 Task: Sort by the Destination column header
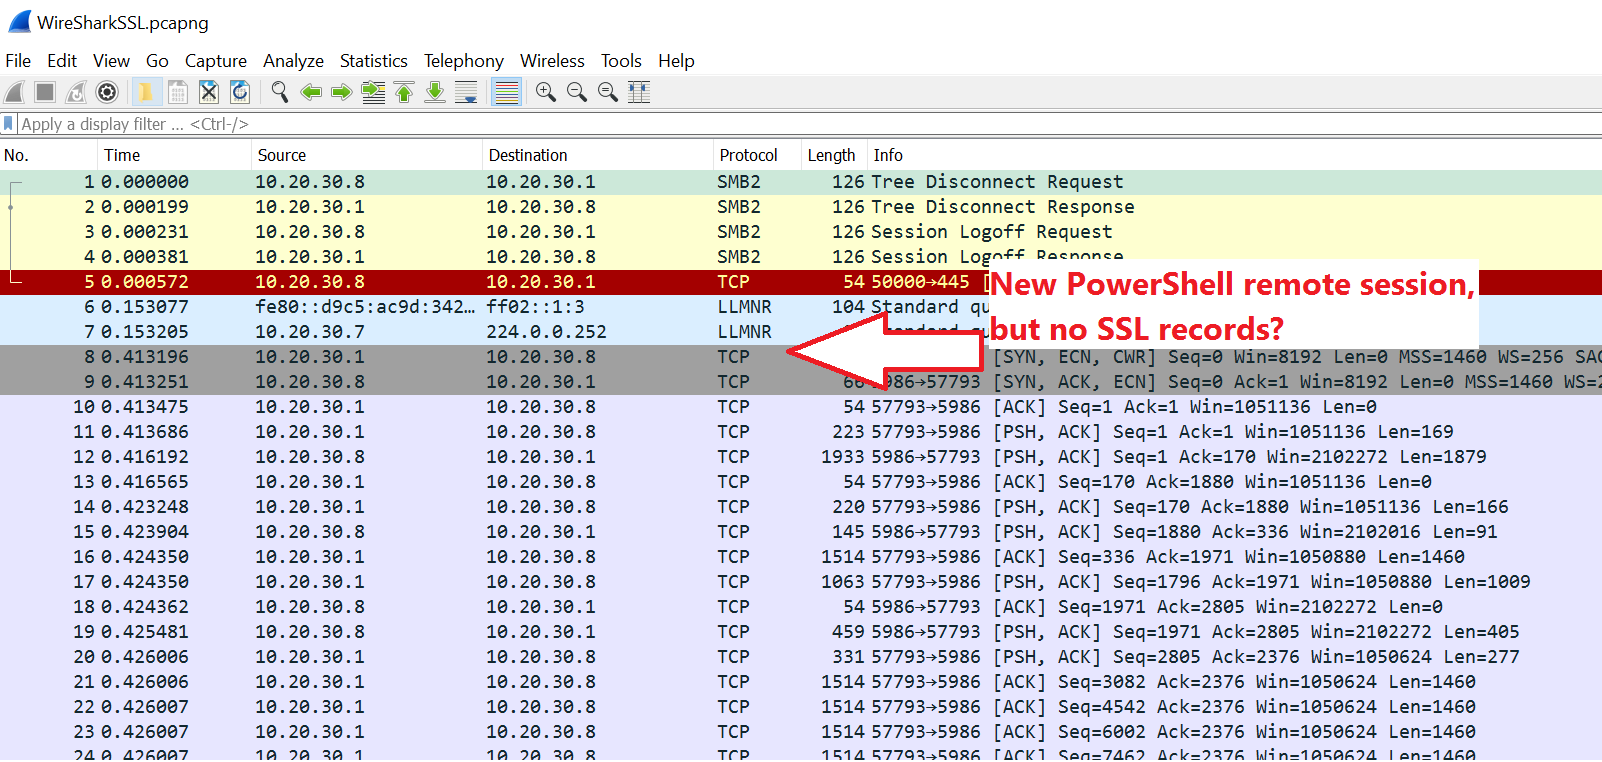(598, 155)
